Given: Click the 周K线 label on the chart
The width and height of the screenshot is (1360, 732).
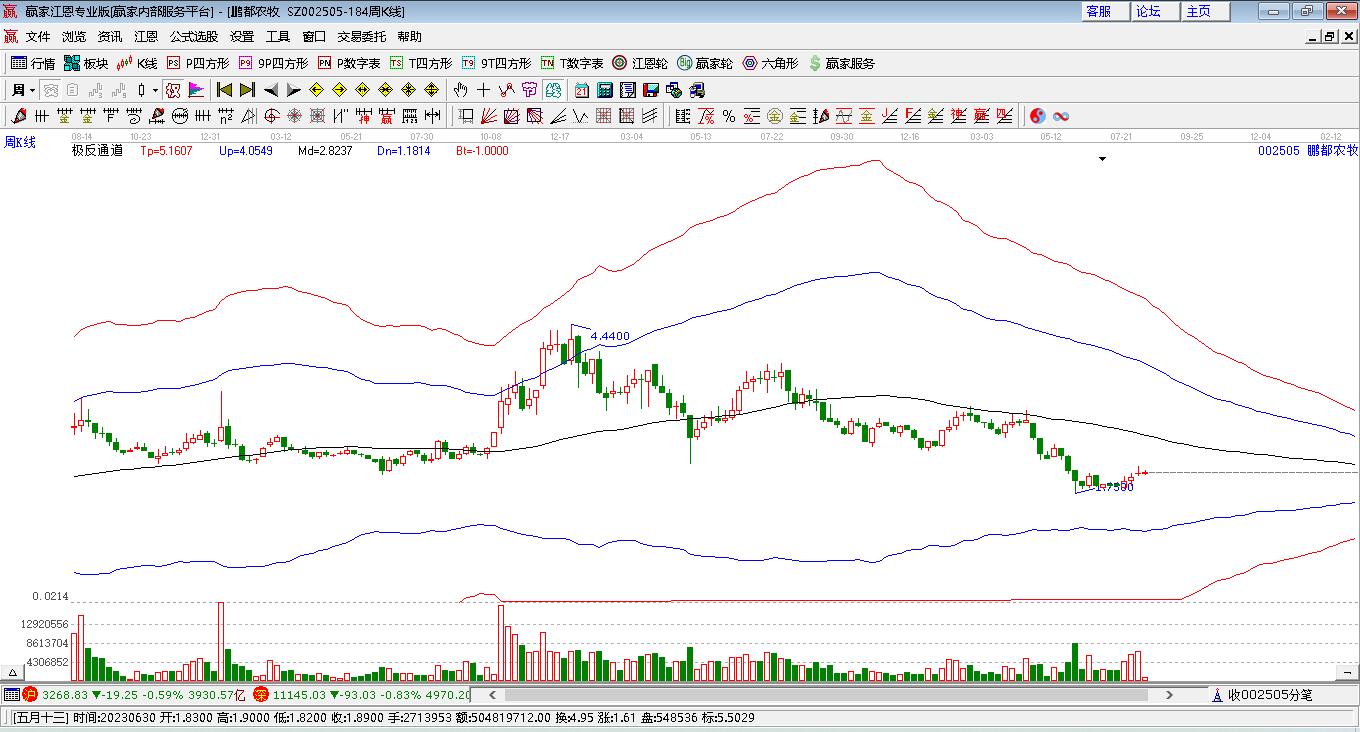Looking at the screenshot, I should pos(20,142).
